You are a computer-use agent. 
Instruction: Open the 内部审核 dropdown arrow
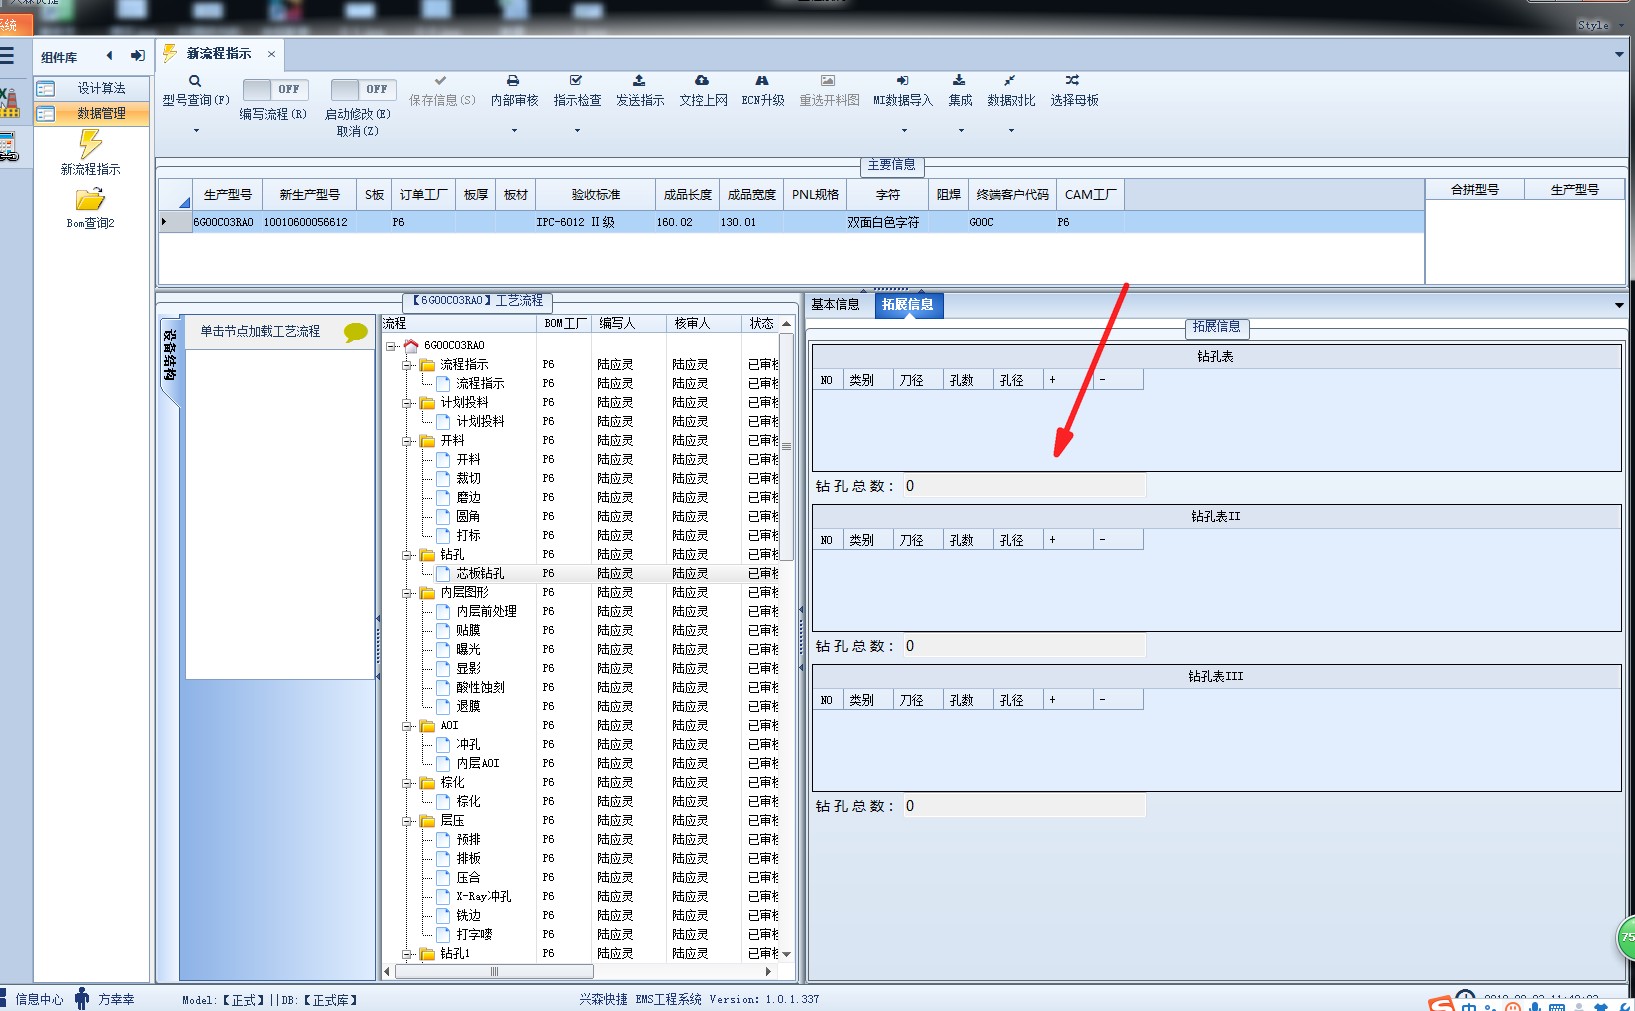tap(514, 131)
